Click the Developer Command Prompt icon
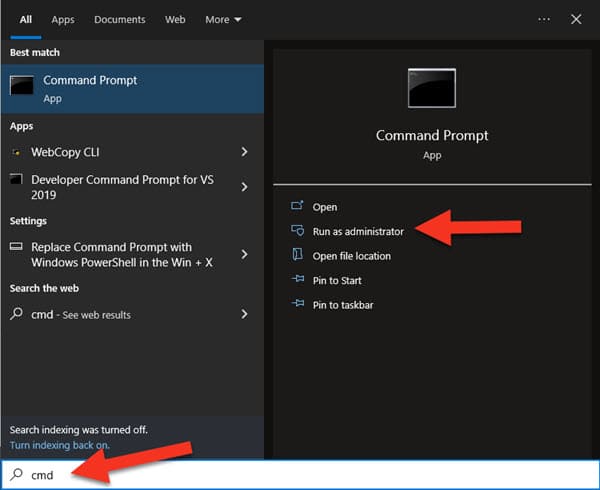Viewport: 600px width, 490px height. pyautogui.click(x=16, y=179)
